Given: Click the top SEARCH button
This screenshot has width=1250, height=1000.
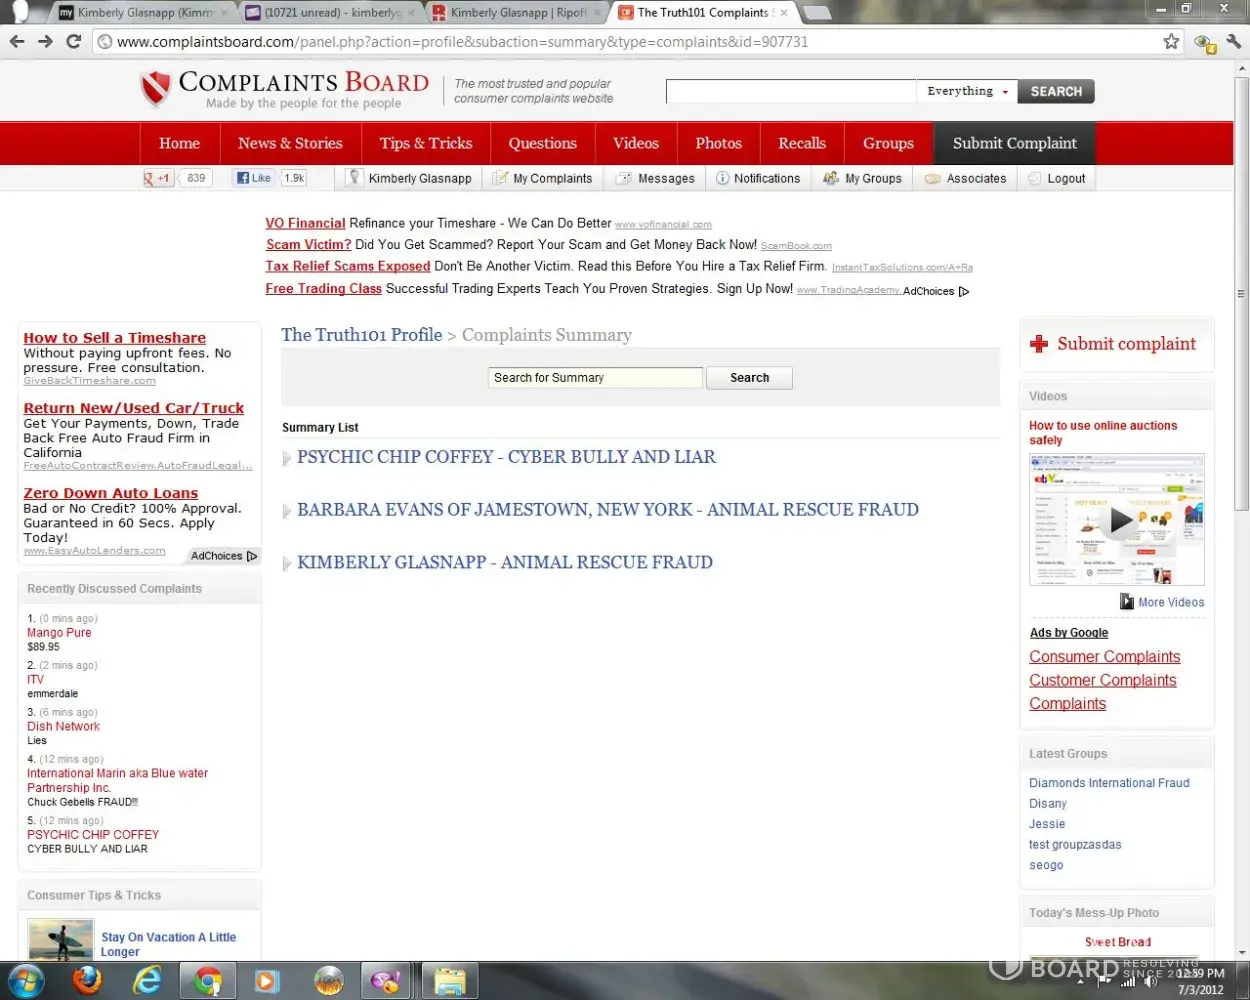Looking at the screenshot, I should 1056,91.
